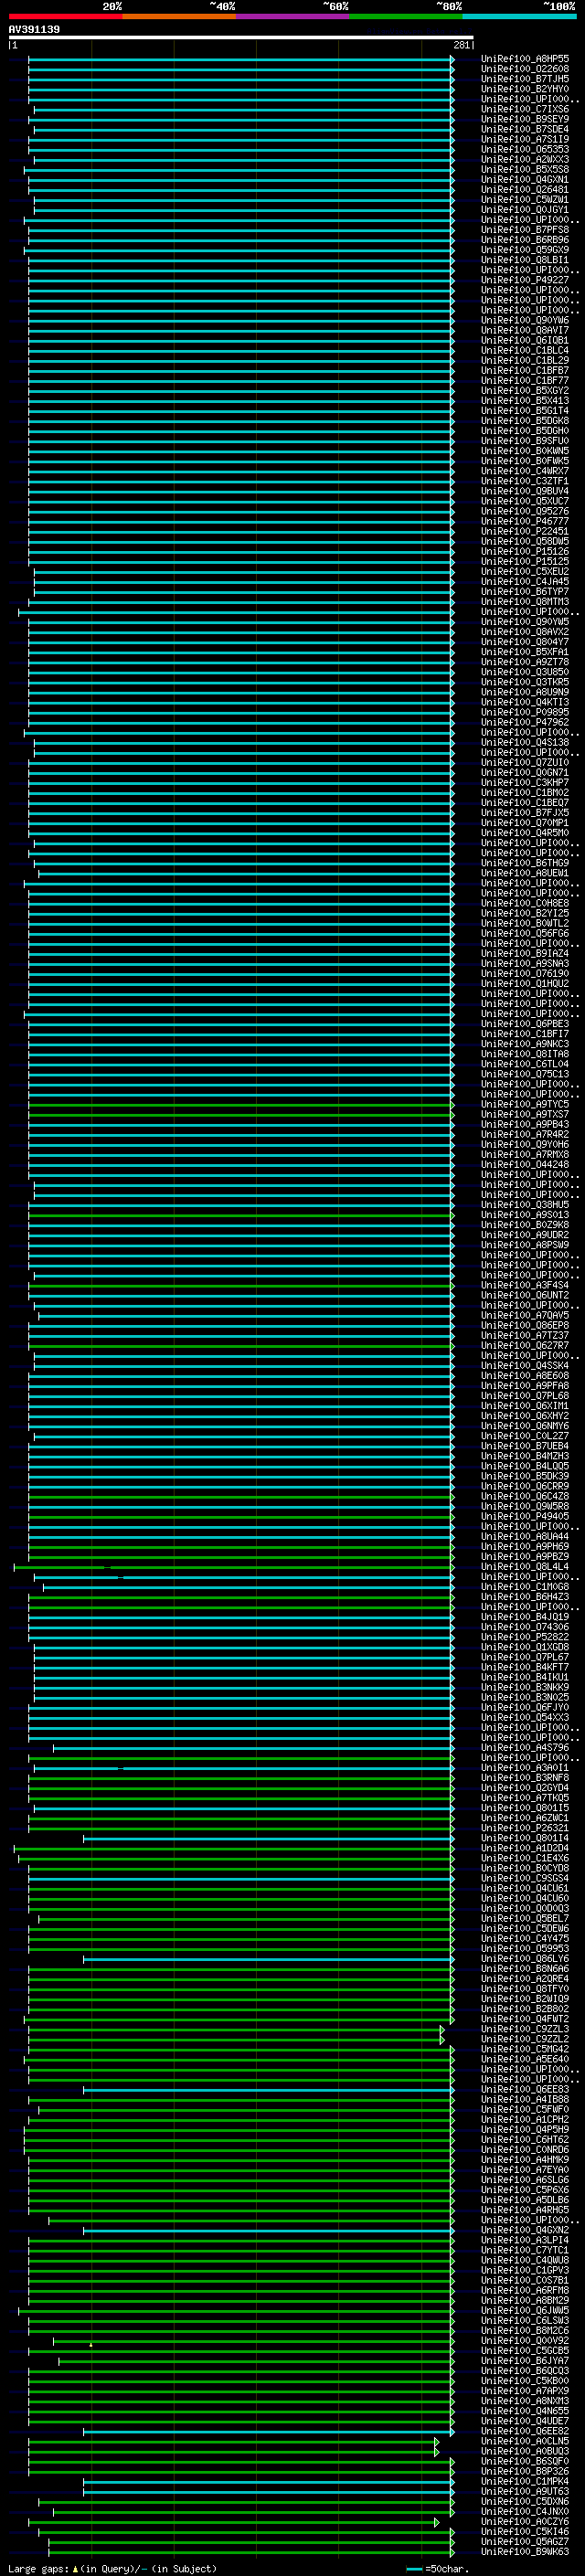Open hit UniRef100_A8HP55

tap(525, 59)
